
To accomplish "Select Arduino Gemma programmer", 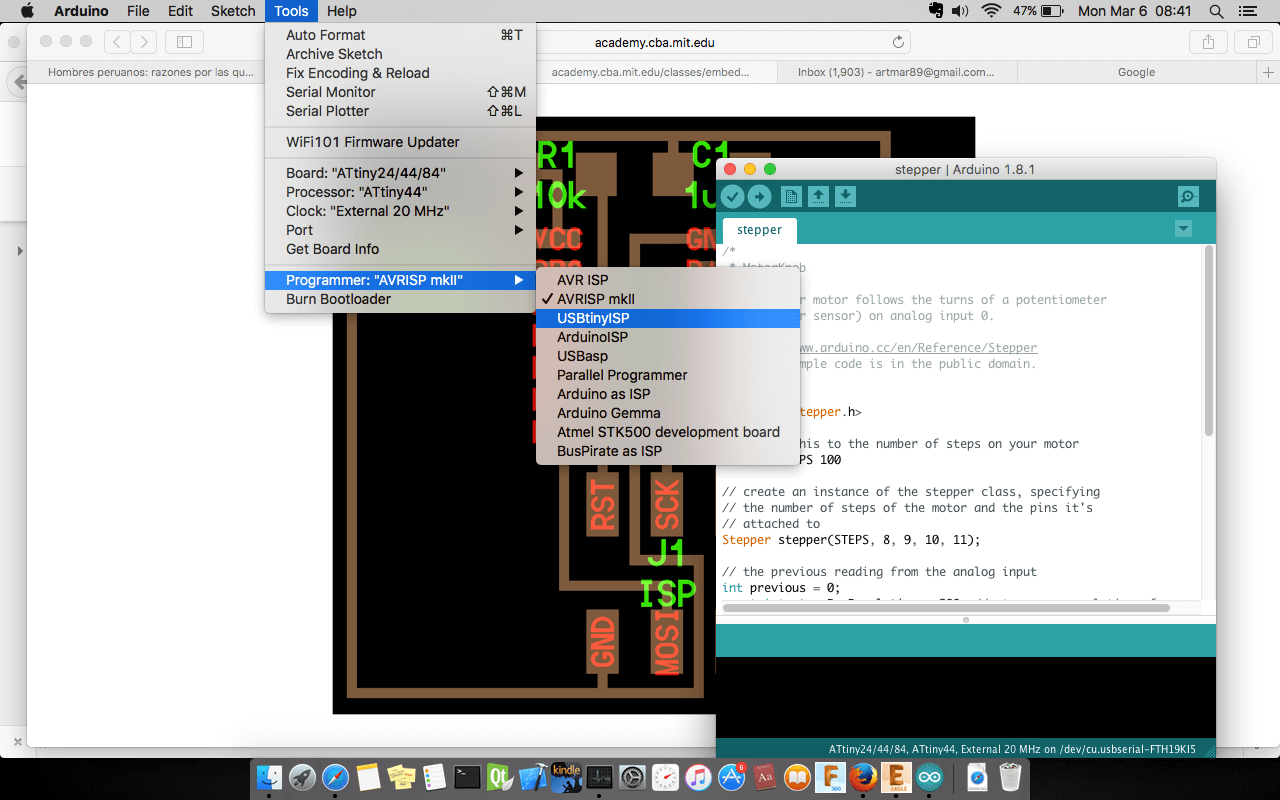I will pyautogui.click(x=668, y=413).
